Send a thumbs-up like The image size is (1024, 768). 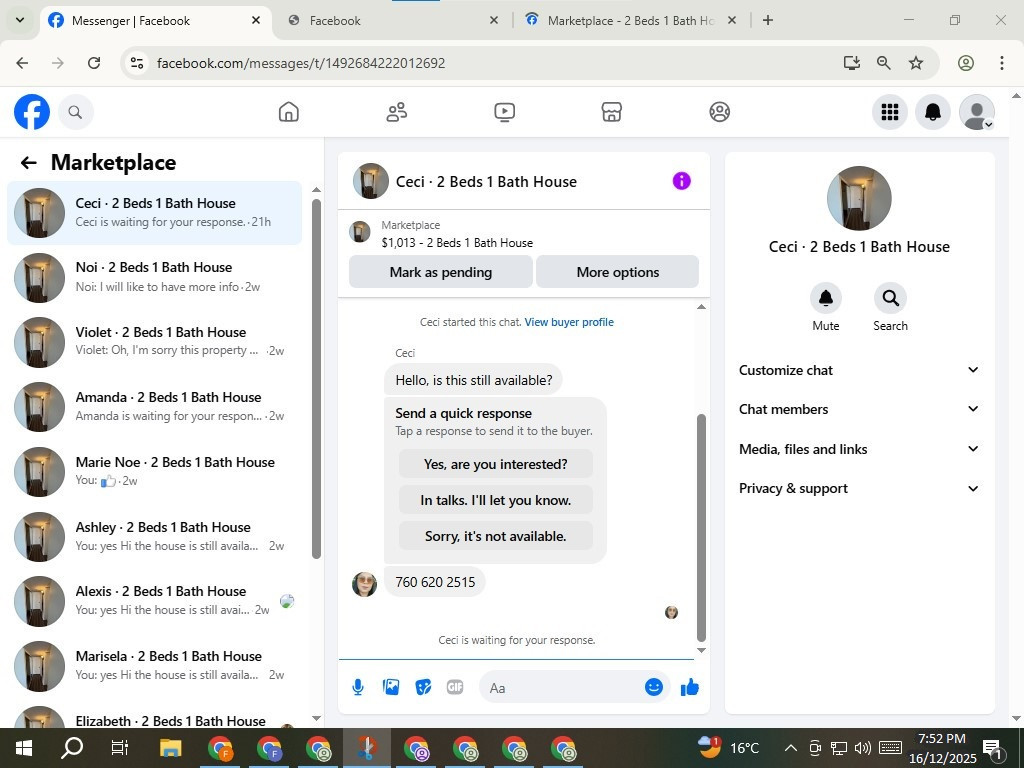point(690,687)
